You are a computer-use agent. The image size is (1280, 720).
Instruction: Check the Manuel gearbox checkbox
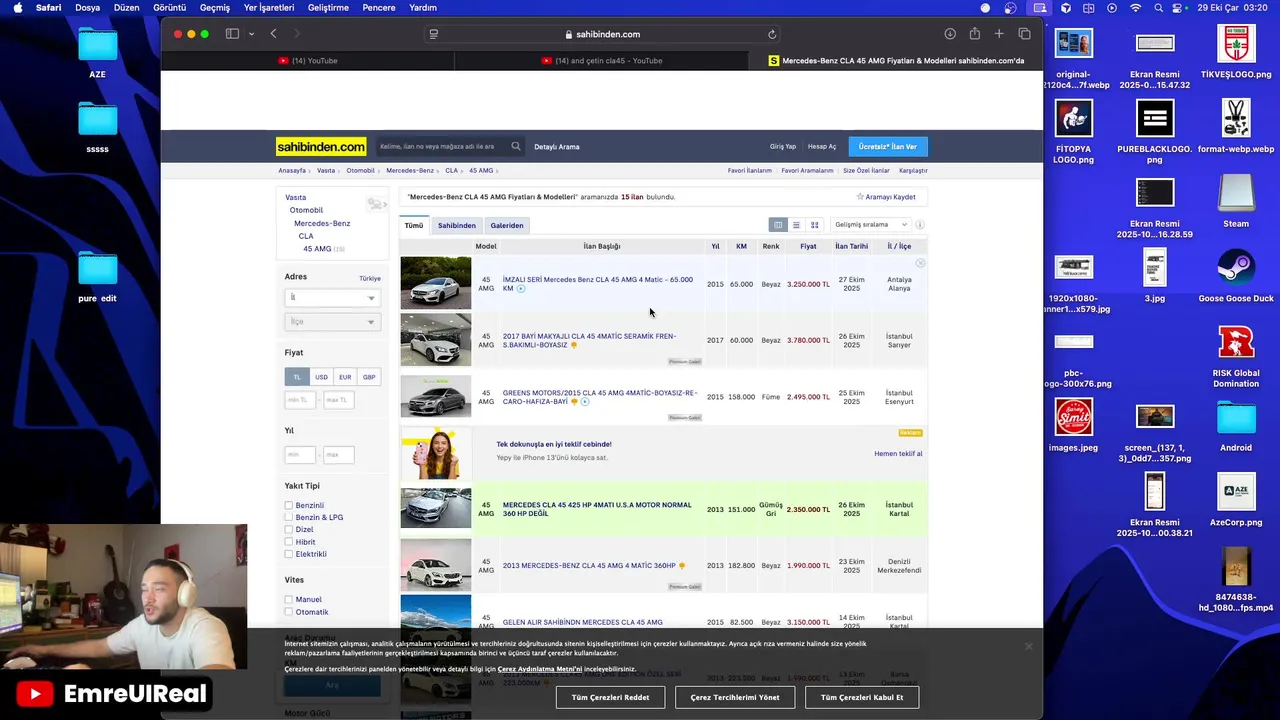[x=289, y=599]
